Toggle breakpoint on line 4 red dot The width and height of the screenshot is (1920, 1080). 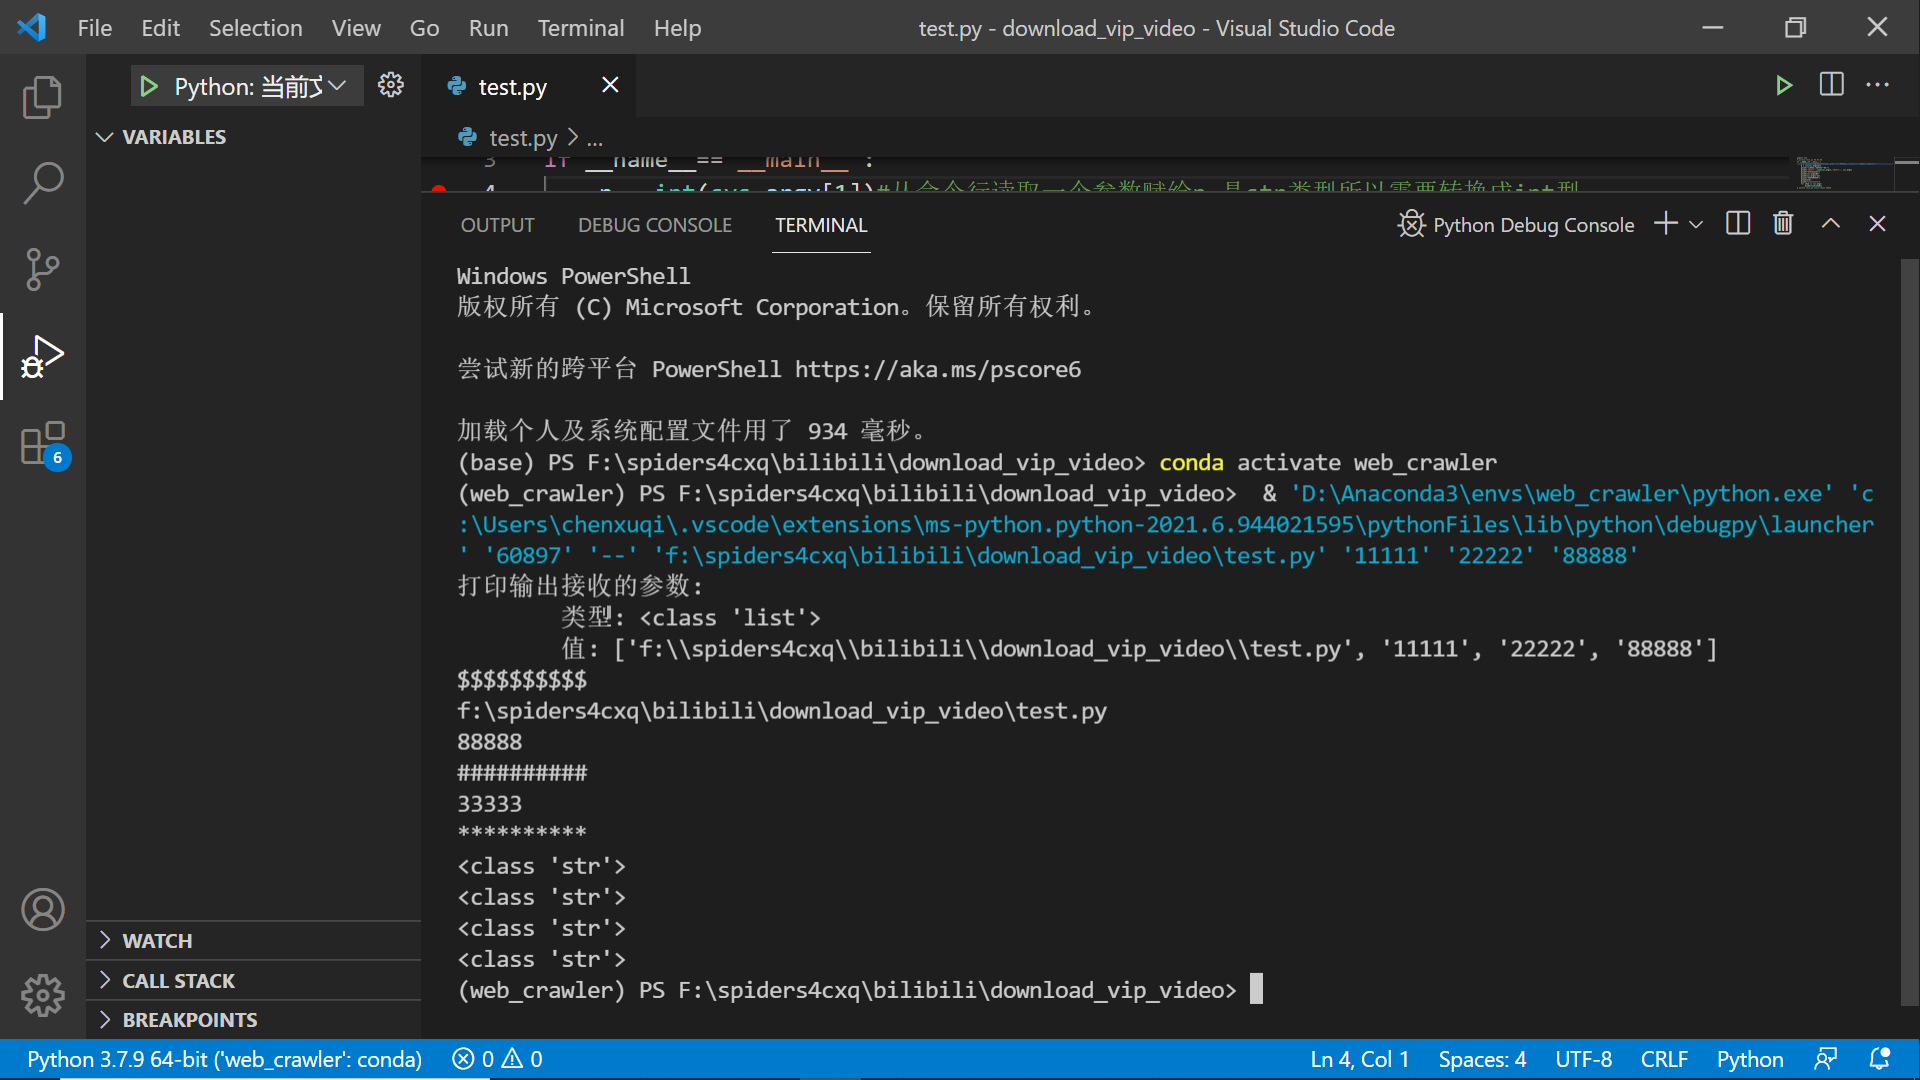pyautogui.click(x=439, y=188)
